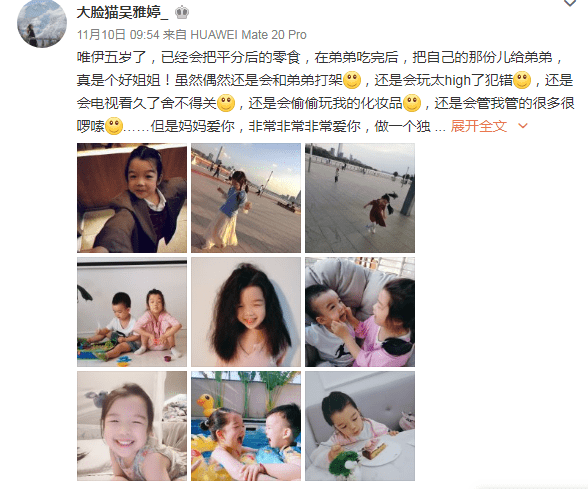
Task: Click the smiley emoji after 犯错
Action: click(x=522, y=80)
